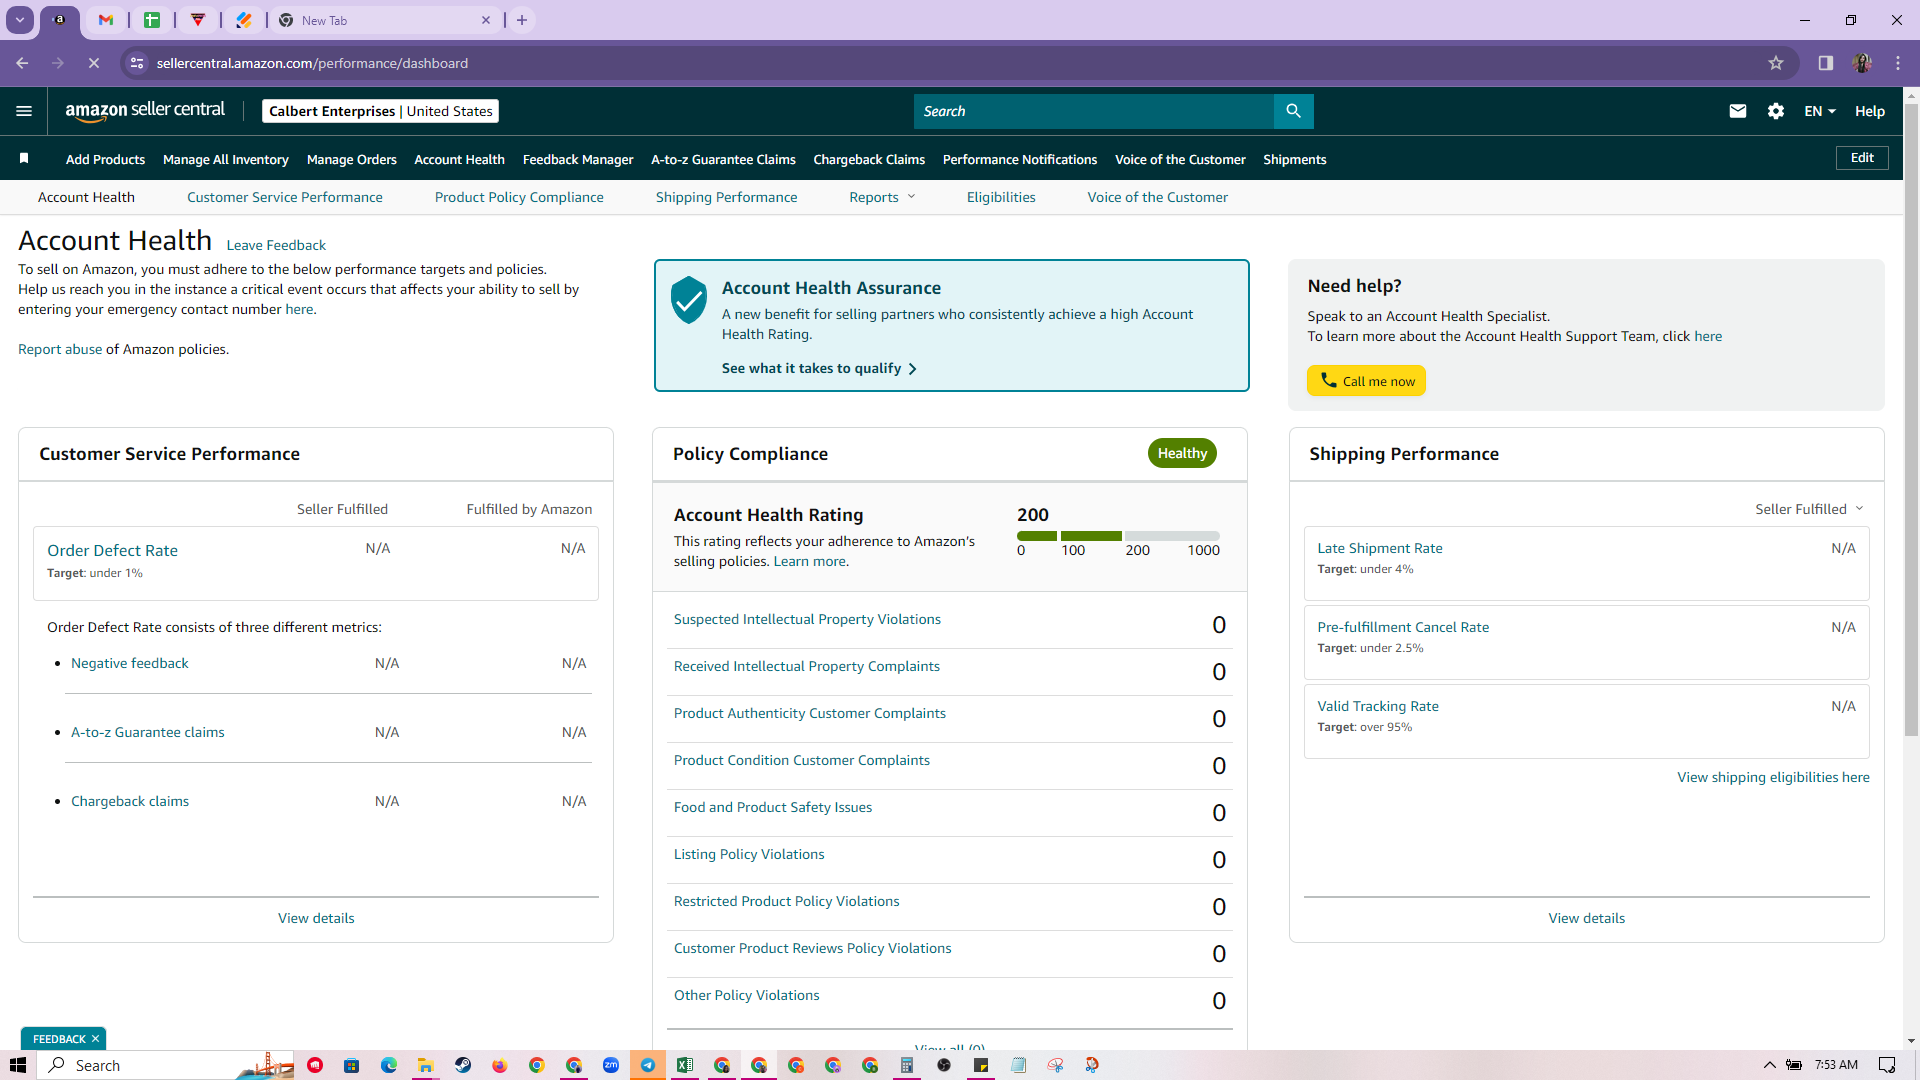
Task: Click the browser address bar URL
Action: point(312,63)
